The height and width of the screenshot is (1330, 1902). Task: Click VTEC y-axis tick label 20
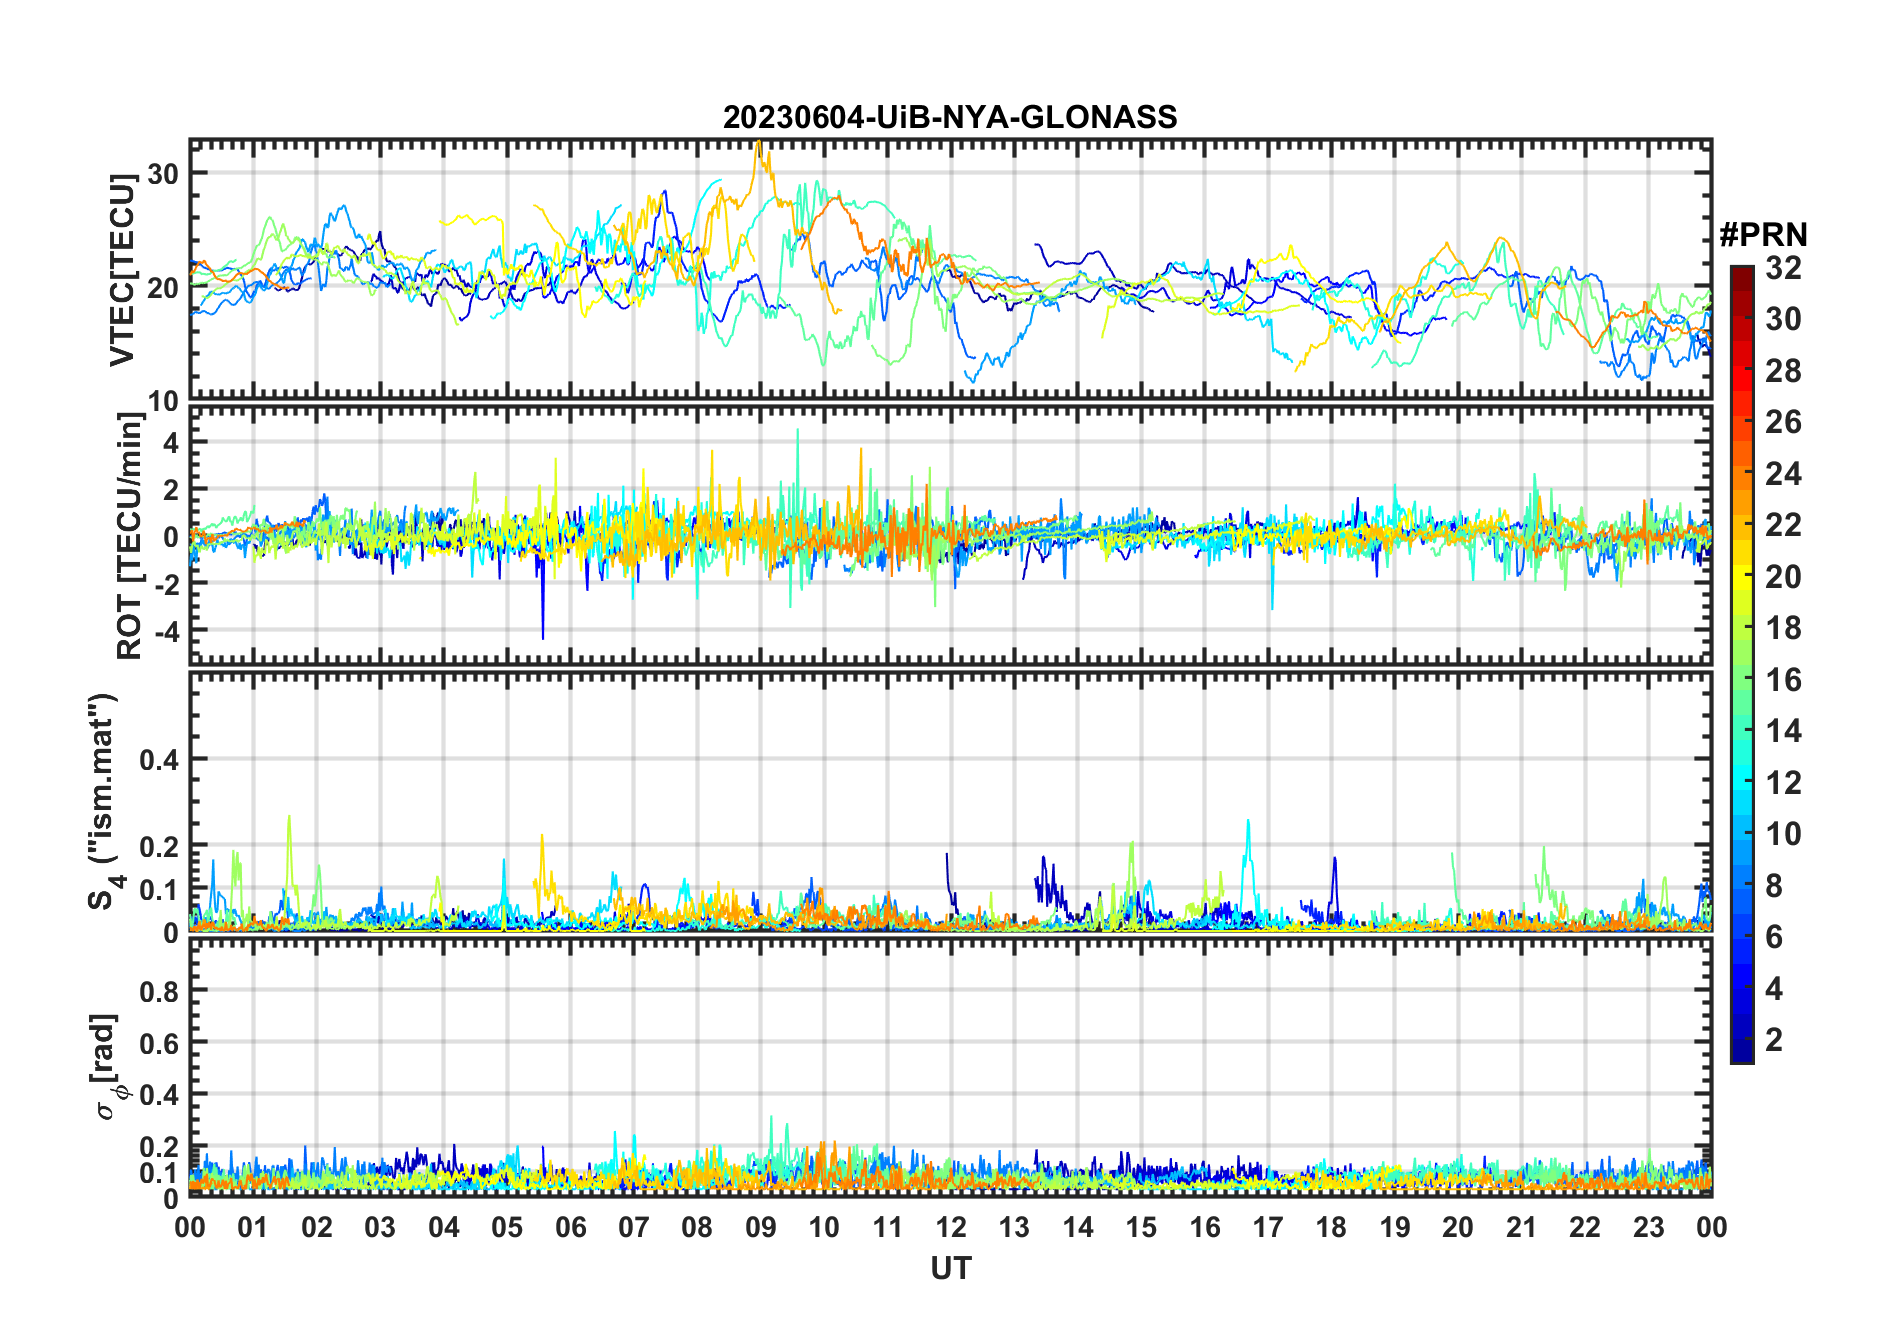point(163,288)
